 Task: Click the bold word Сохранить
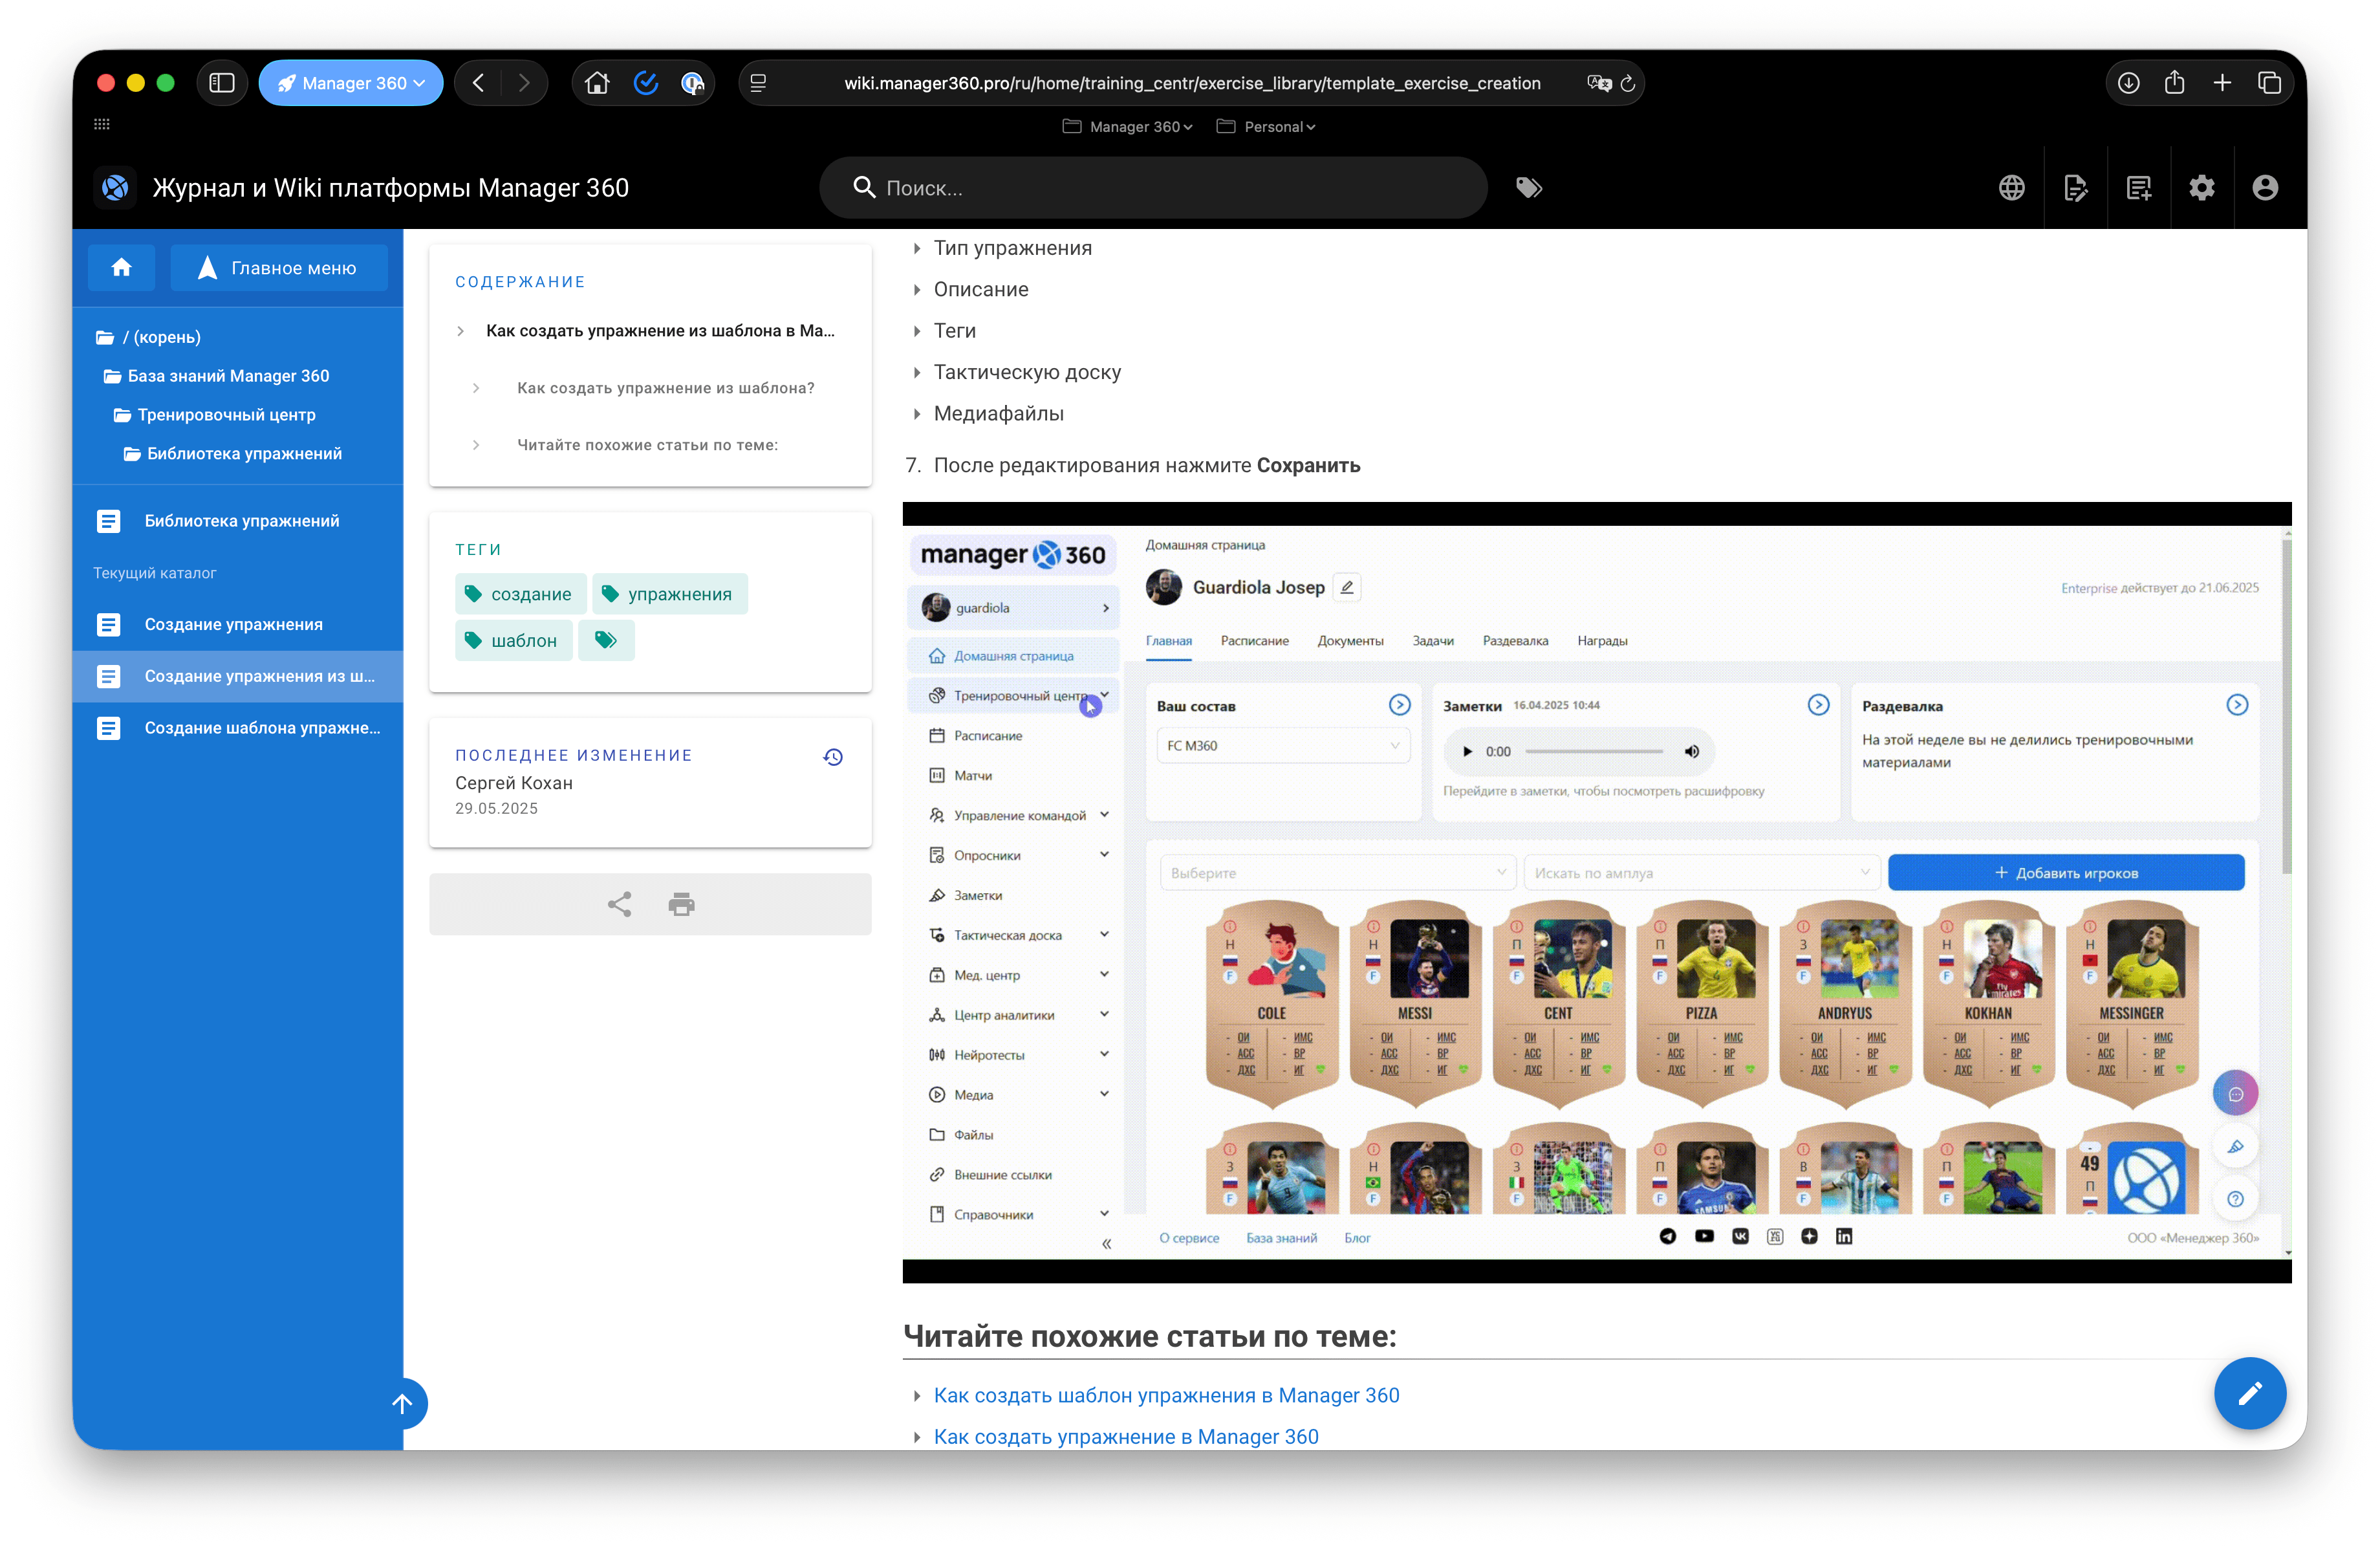coord(1308,466)
